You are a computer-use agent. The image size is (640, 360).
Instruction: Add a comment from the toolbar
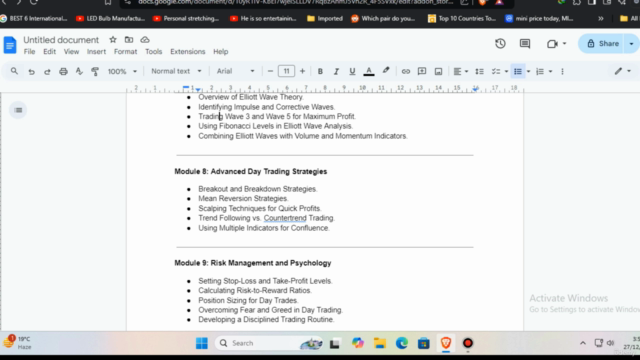click(422, 71)
